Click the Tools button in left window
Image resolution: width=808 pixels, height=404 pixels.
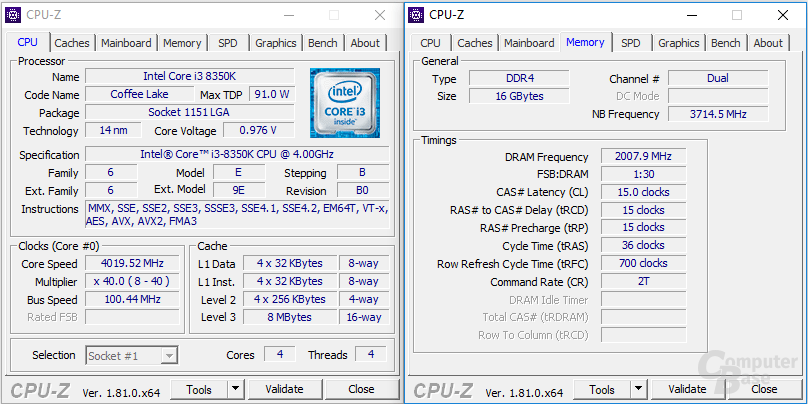tap(199, 389)
